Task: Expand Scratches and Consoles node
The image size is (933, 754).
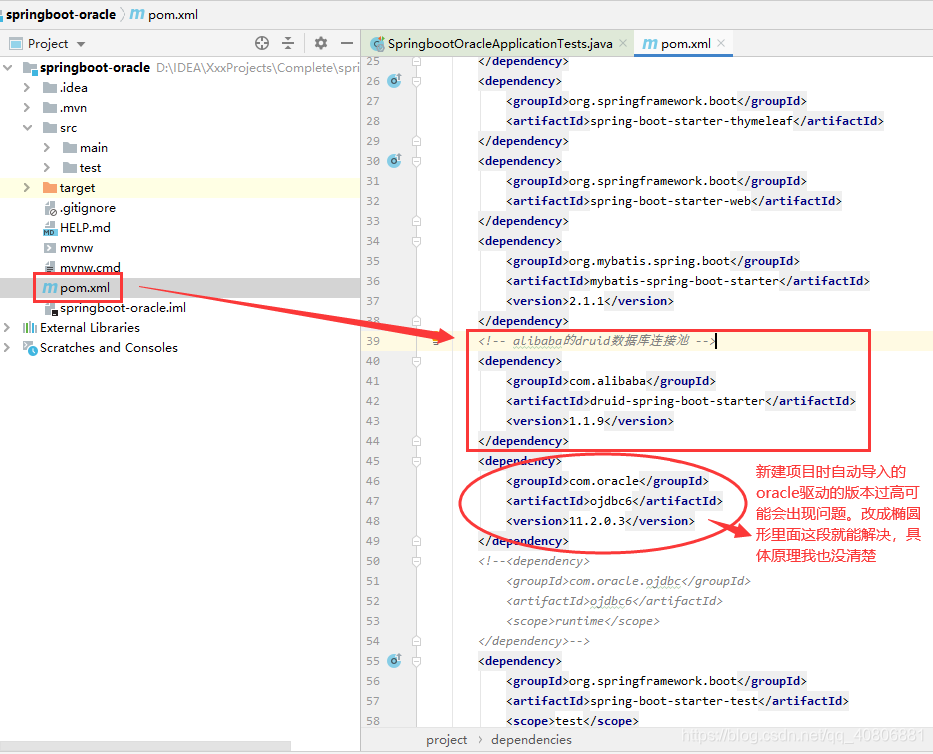Action: click(x=7, y=348)
